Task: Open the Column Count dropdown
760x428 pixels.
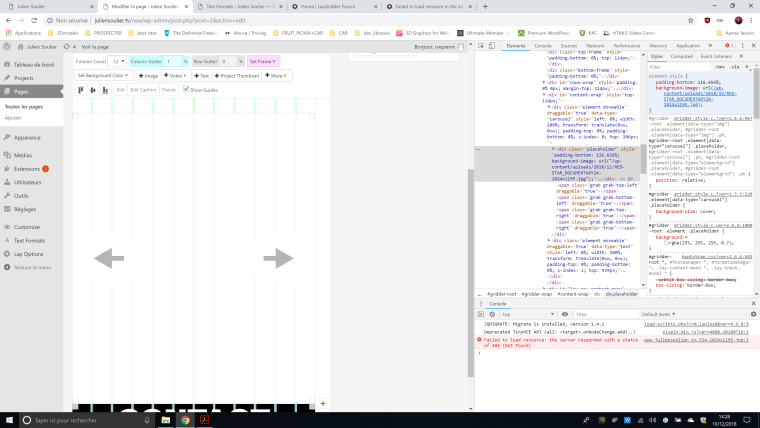Action: [x=118, y=61]
